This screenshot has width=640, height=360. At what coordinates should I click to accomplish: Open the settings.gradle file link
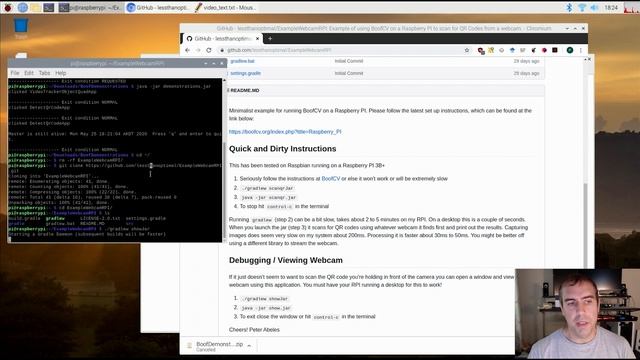[245, 73]
